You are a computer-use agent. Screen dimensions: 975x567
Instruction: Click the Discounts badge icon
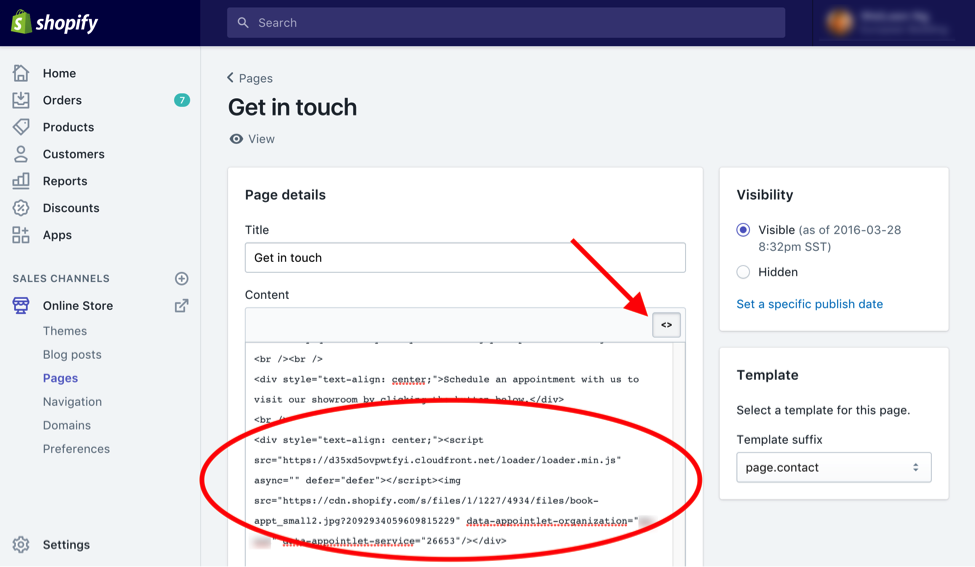tap(21, 208)
